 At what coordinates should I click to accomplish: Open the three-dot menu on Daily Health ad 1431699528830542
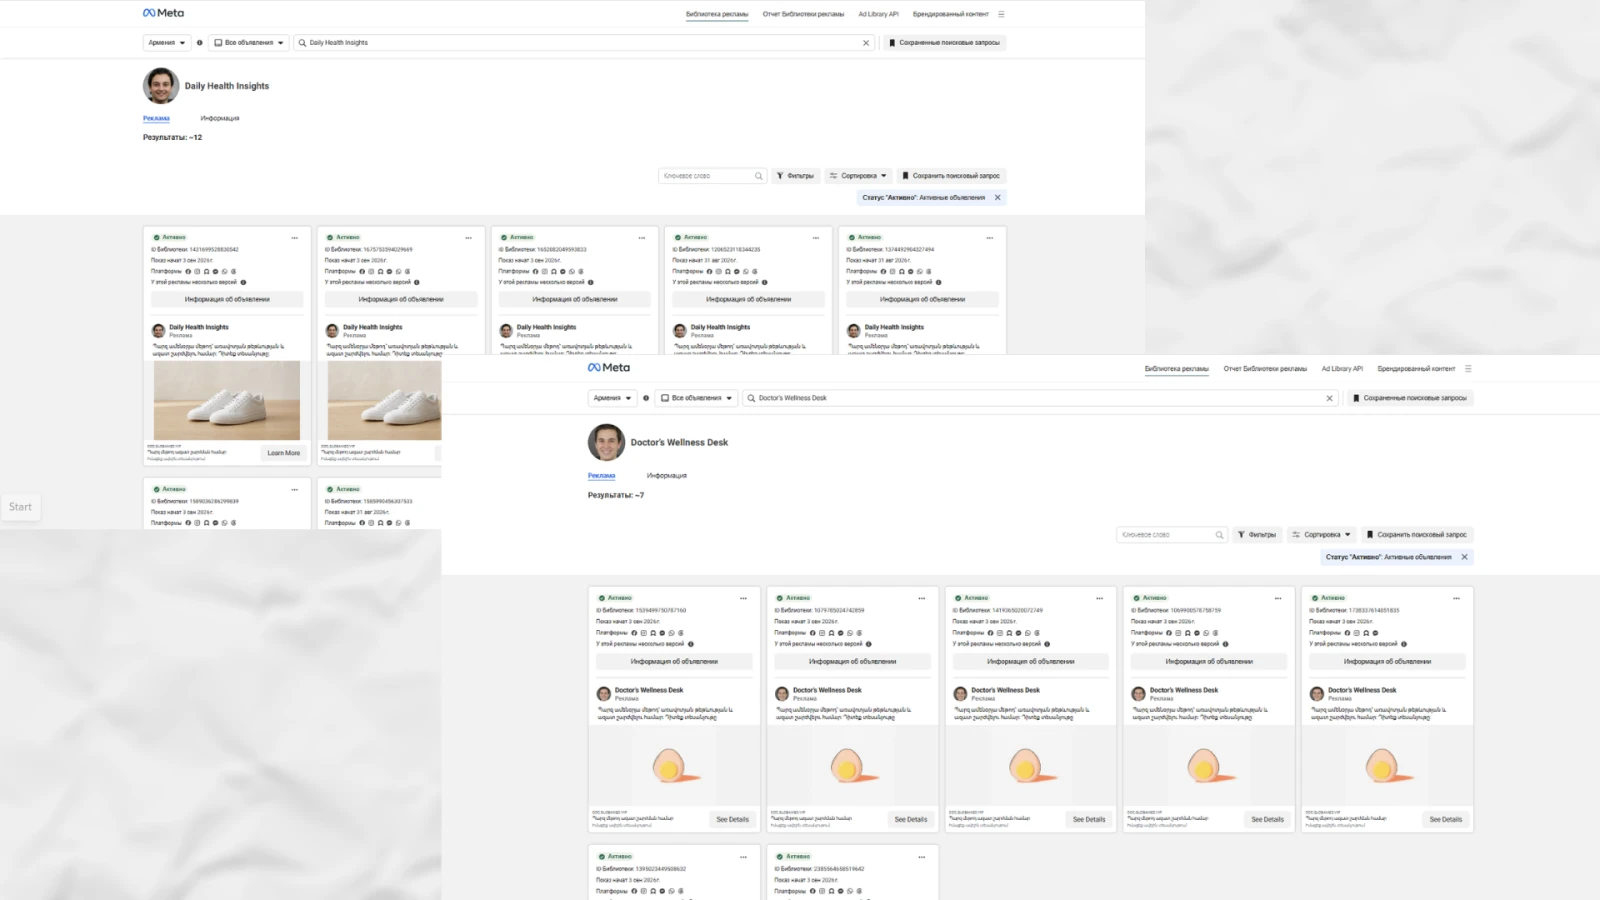coord(294,238)
